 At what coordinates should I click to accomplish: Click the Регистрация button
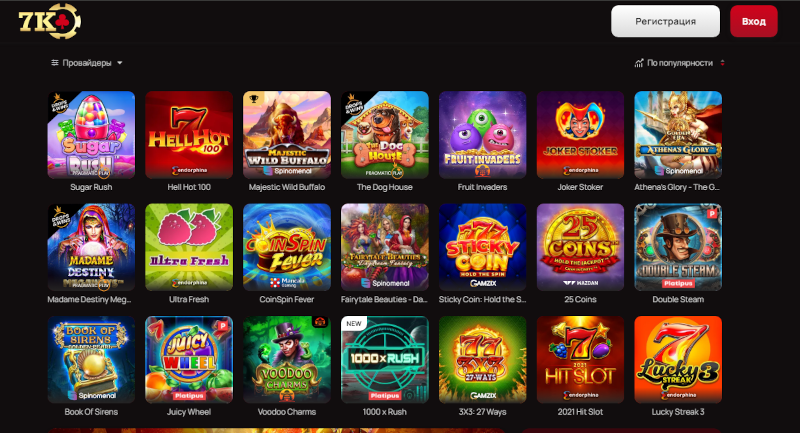point(665,21)
